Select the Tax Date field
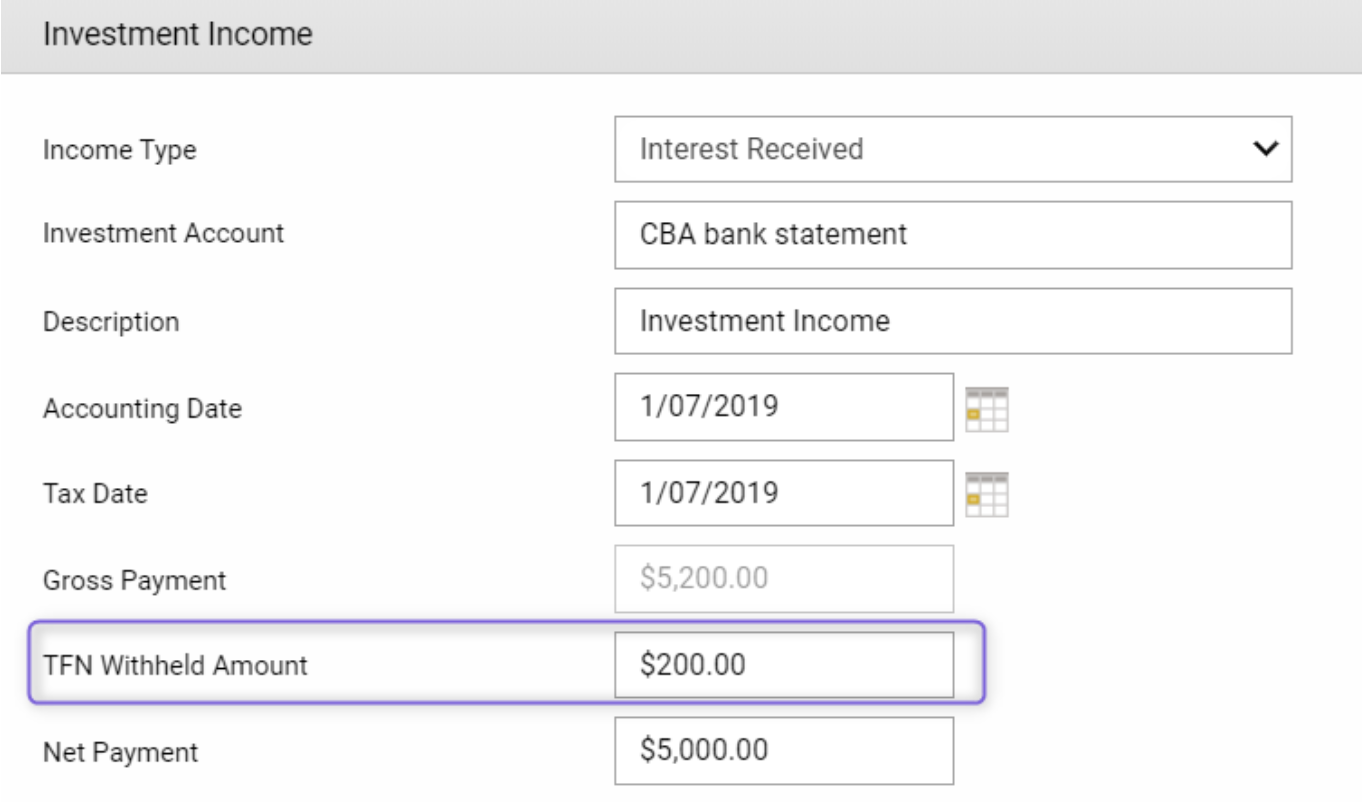The image size is (1362, 802). click(x=784, y=493)
